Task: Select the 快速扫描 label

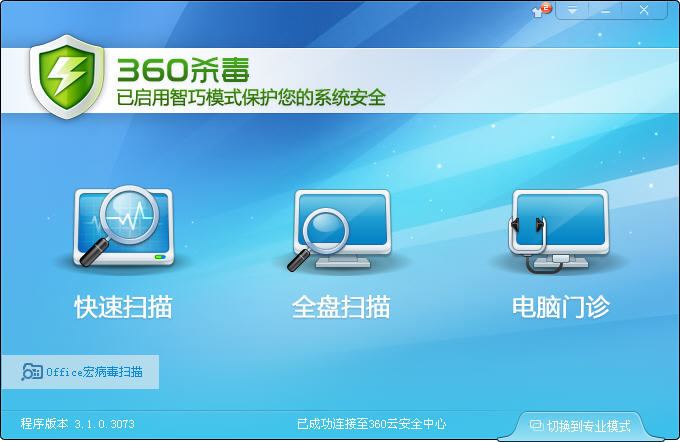Action: [x=123, y=307]
